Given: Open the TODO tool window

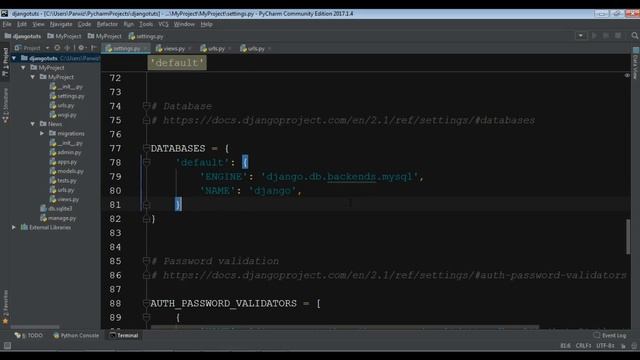Looking at the screenshot, I should click(x=29, y=336).
